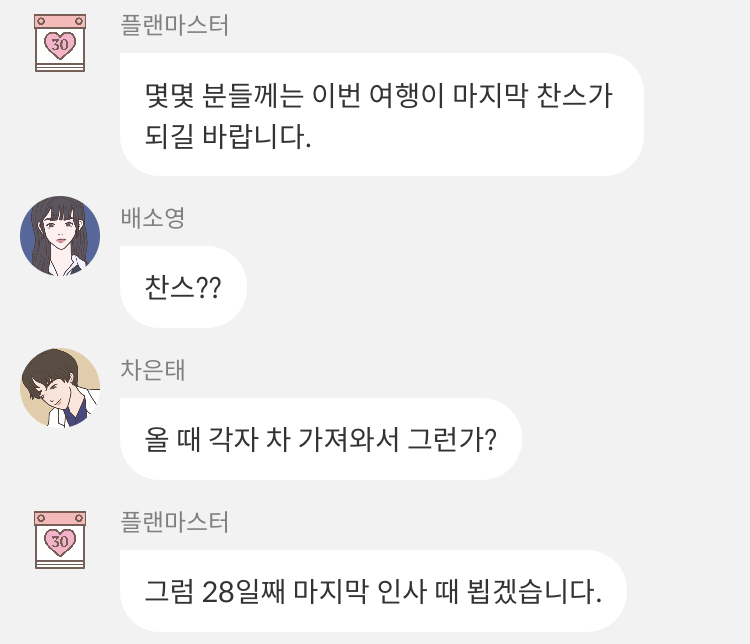Click pink '30' heart beside '몇몇 분들께는' message
The image size is (750, 644).
click(60, 45)
